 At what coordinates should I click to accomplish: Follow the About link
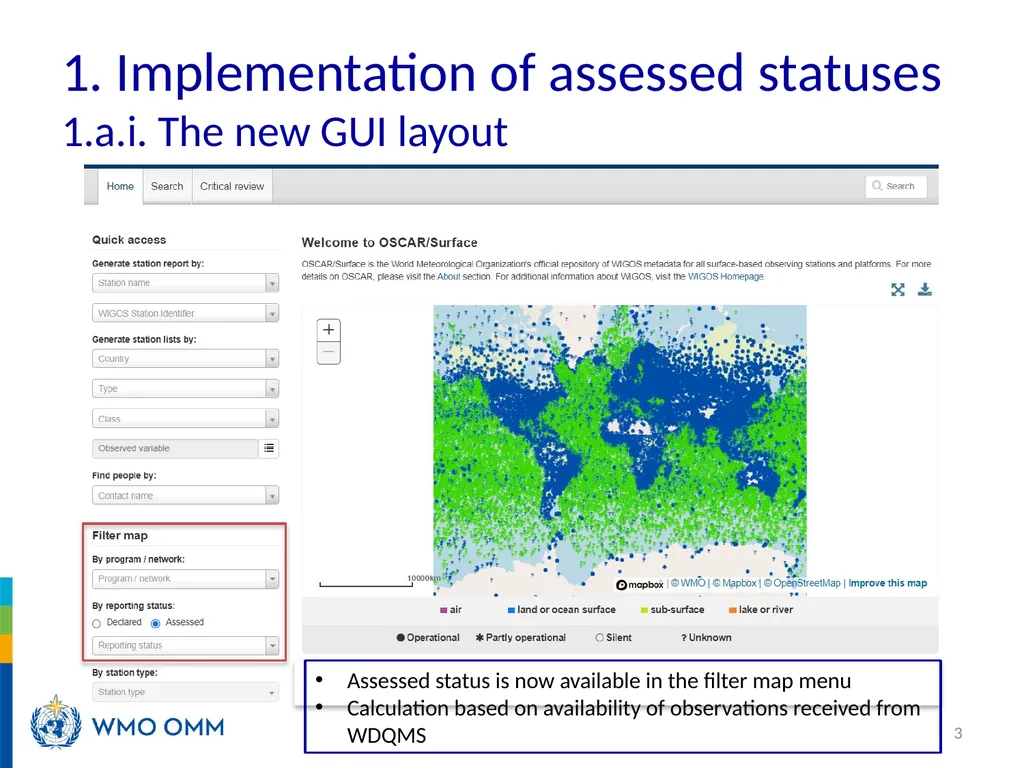[x=449, y=277]
